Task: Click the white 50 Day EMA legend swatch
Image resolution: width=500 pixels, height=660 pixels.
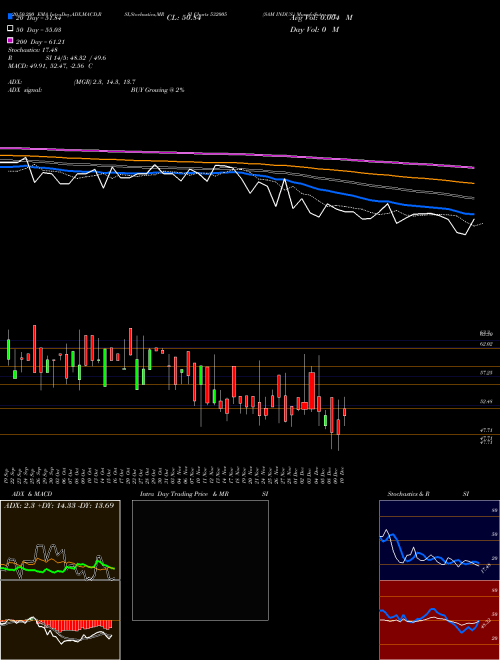Action: tap(11, 29)
